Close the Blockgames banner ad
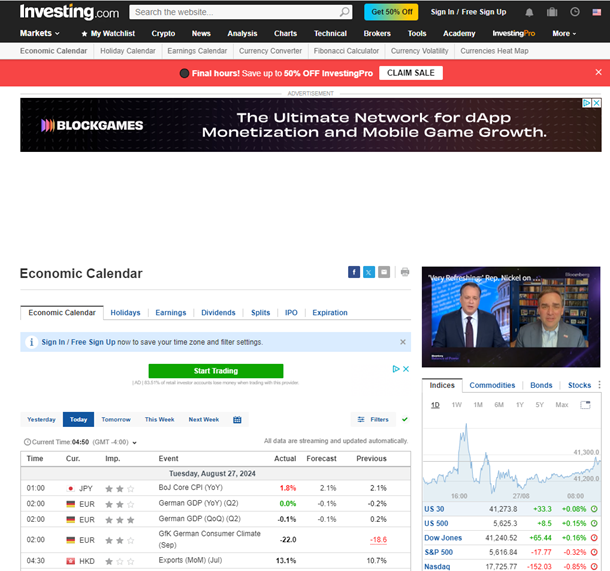The width and height of the screenshot is (610, 571). coord(596,103)
